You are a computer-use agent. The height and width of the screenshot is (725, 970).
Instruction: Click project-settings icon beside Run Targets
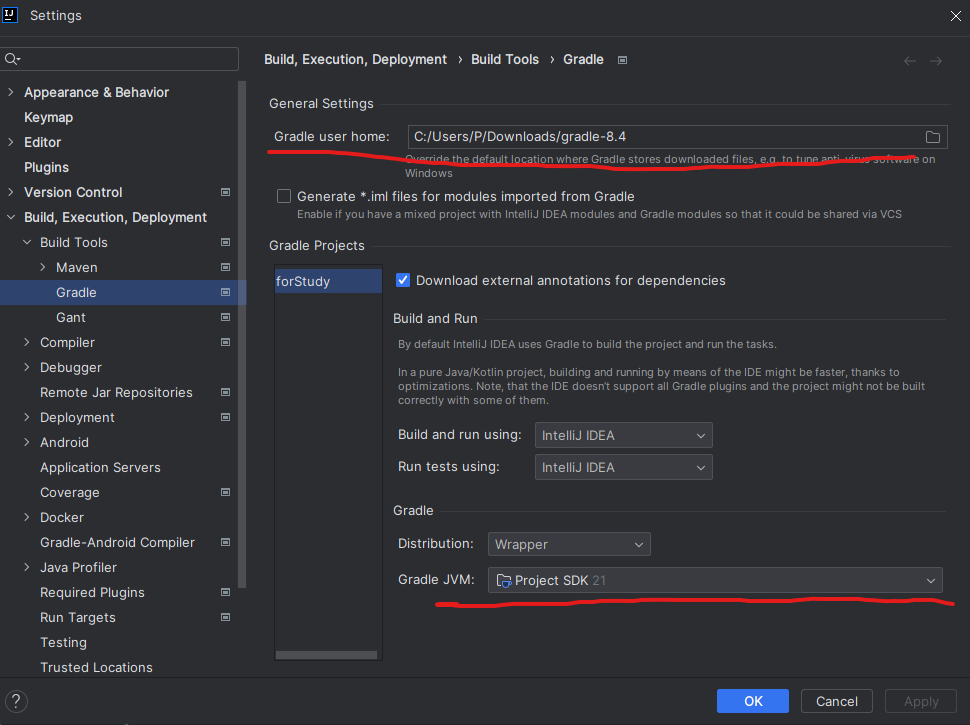click(226, 617)
